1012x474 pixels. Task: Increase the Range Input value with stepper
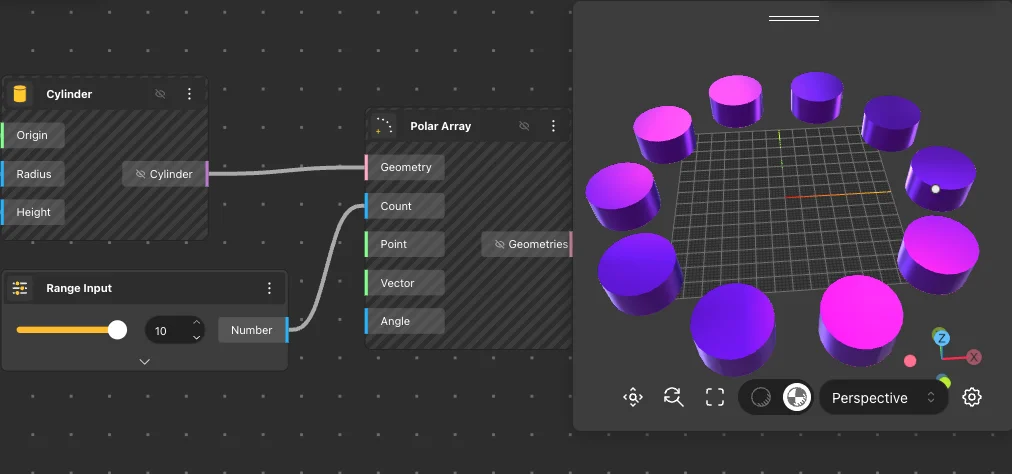pyautogui.click(x=197, y=323)
